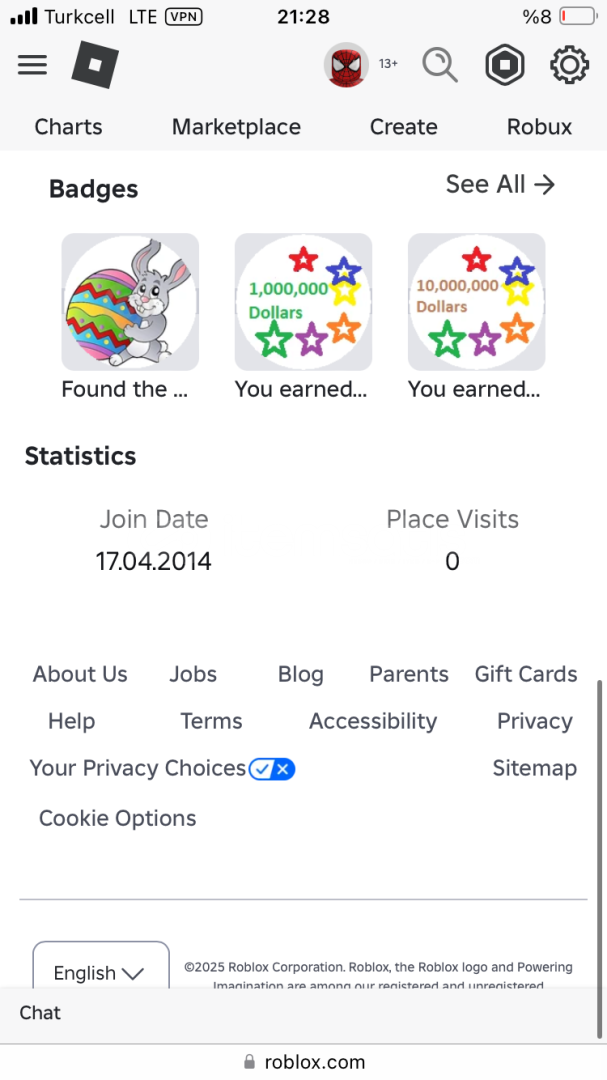607x1080 pixels.
Task: Expand the English language dropdown
Action: 100,972
